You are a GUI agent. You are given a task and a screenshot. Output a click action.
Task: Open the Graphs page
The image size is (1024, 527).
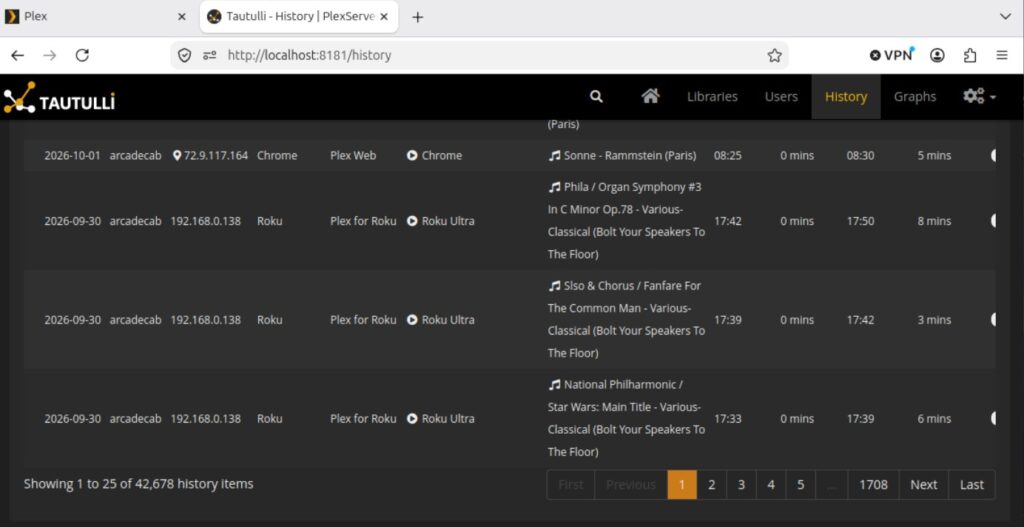coord(915,97)
